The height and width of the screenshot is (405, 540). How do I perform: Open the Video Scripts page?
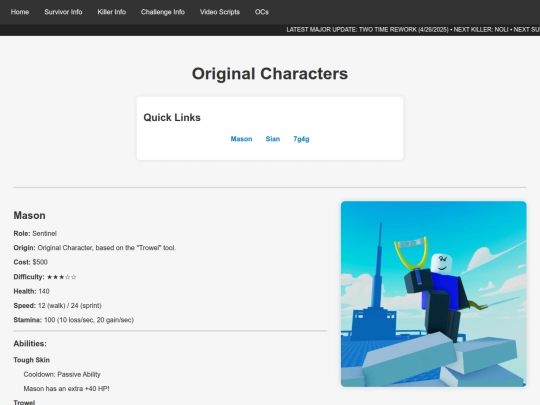click(220, 12)
